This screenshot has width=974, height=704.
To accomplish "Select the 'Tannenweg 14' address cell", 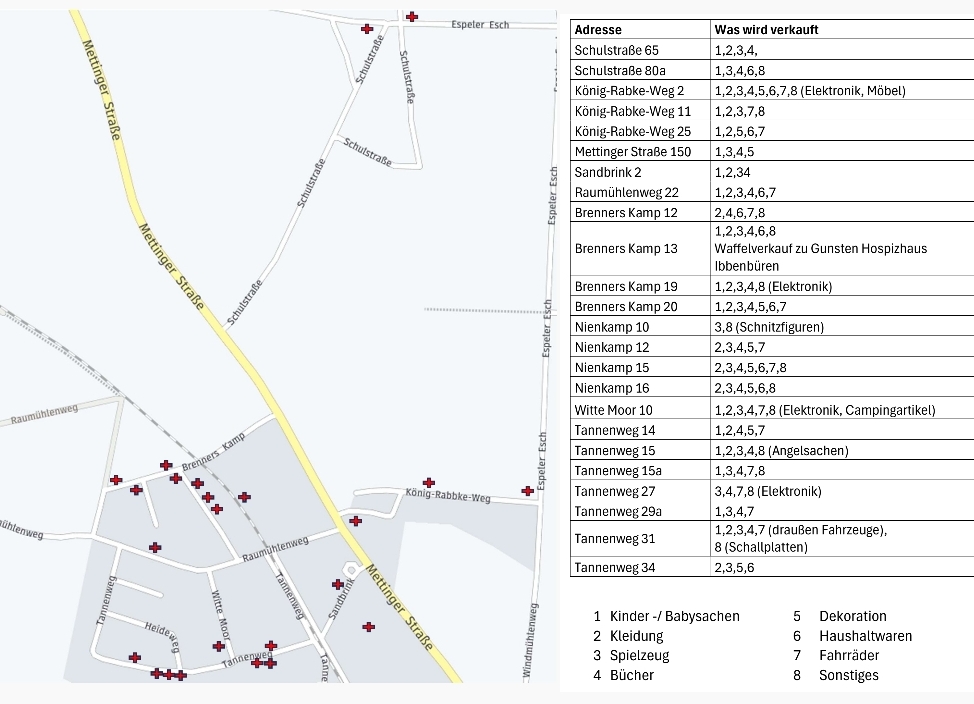I will (x=640, y=430).
